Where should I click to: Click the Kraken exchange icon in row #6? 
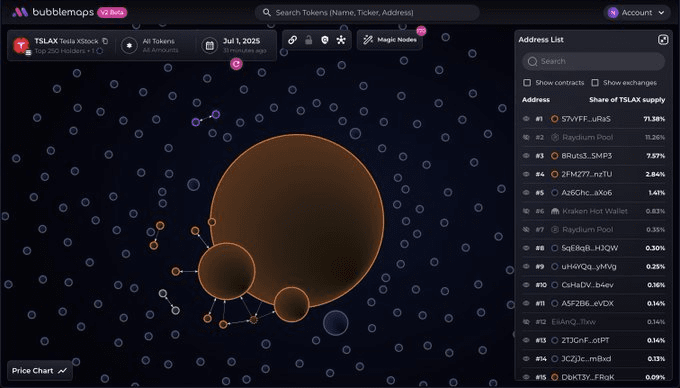(x=555, y=211)
